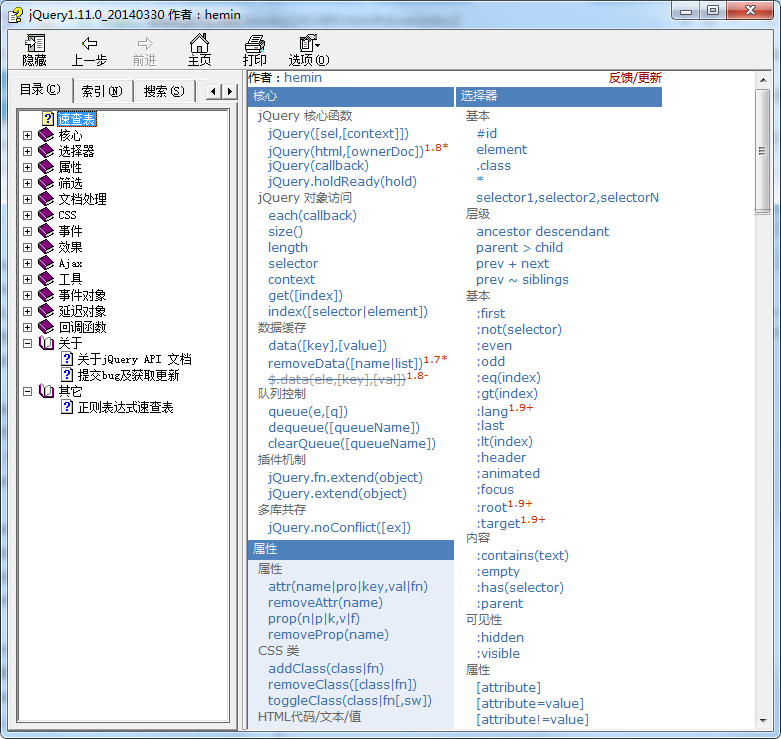Click the 主页 (Home) toolbar icon
The image size is (781, 739).
pyautogui.click(x=200, y=43)
